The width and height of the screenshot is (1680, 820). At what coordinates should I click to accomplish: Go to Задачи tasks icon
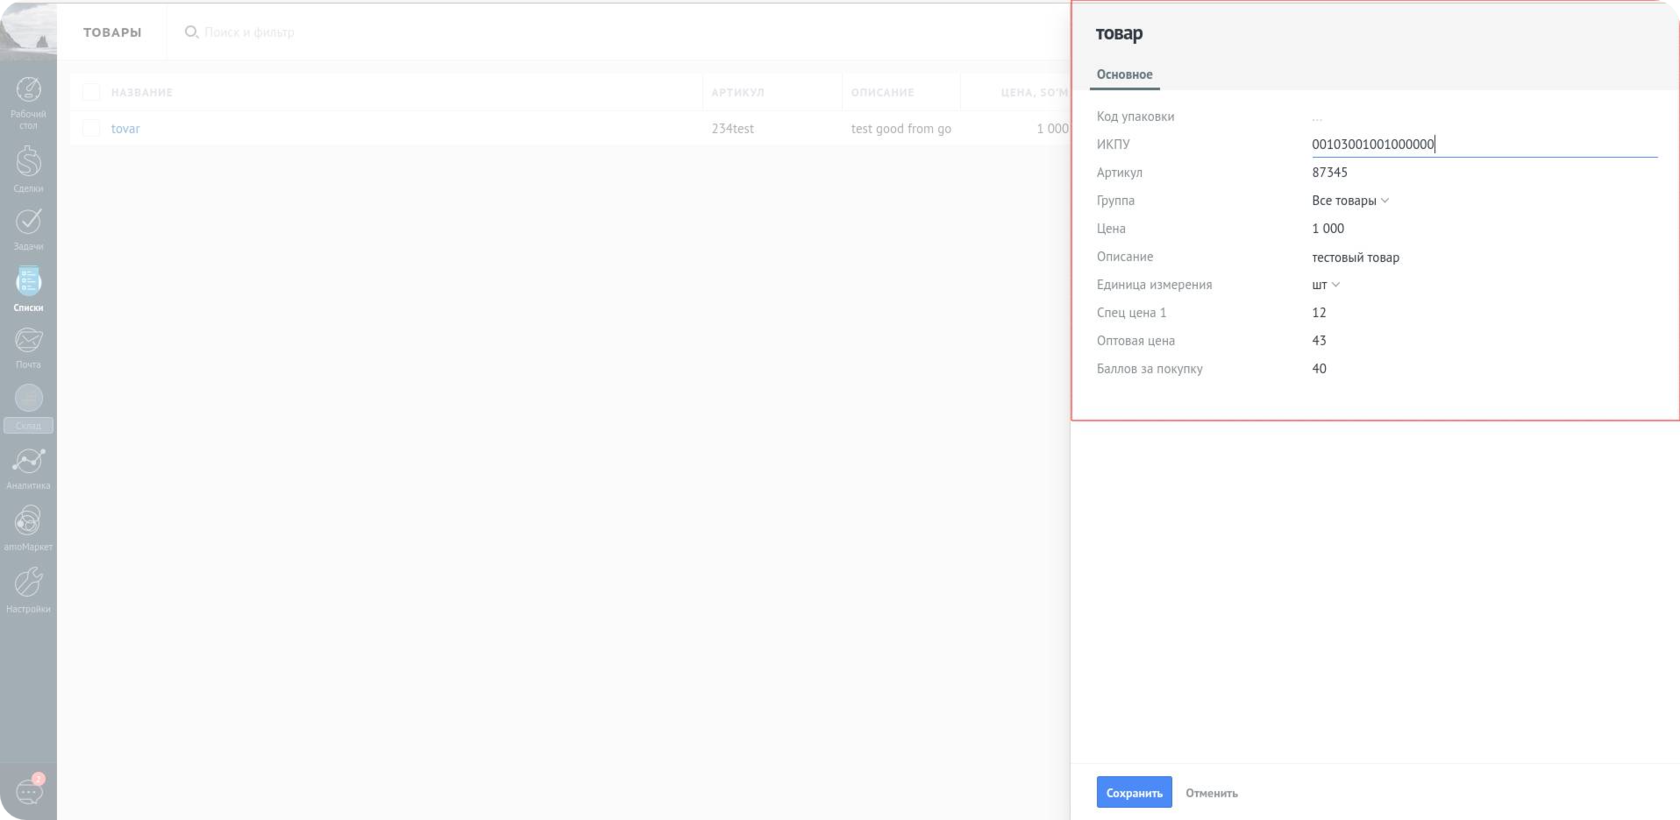click(28, 223)
